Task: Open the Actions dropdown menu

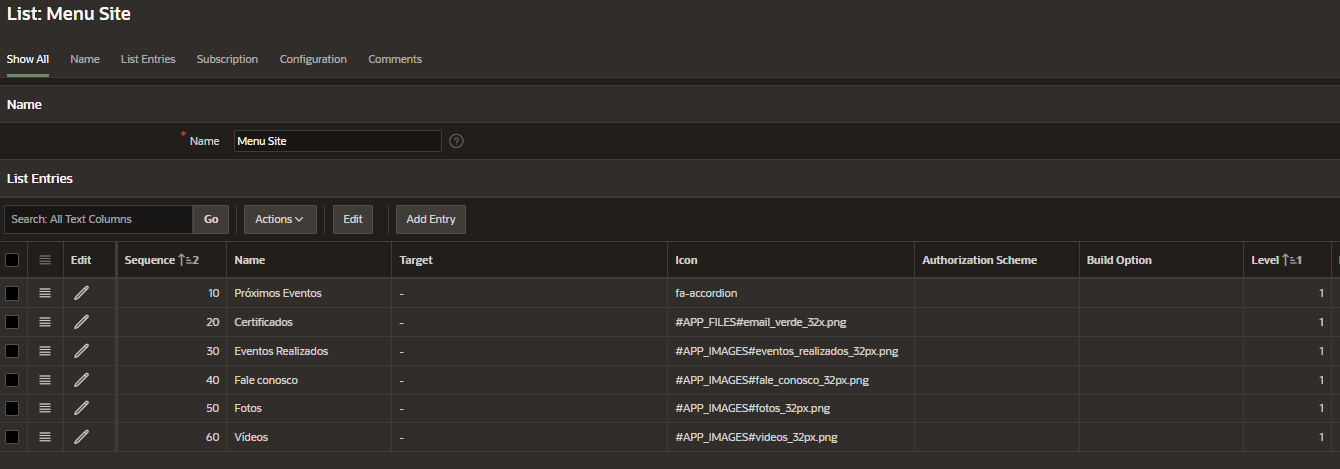Action: click(280, 219)
